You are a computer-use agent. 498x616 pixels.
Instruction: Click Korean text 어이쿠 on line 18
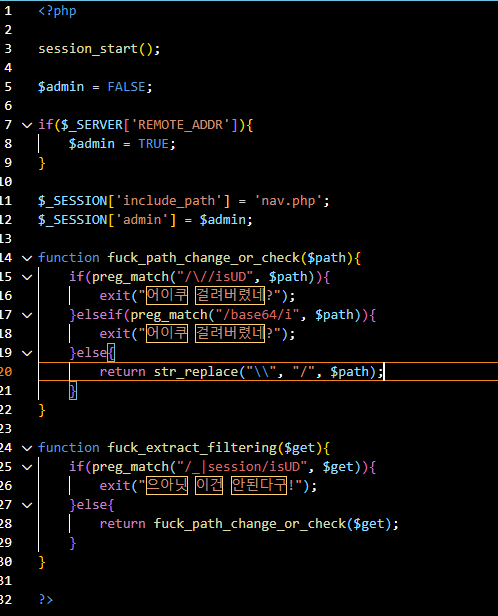pos(167,333)
